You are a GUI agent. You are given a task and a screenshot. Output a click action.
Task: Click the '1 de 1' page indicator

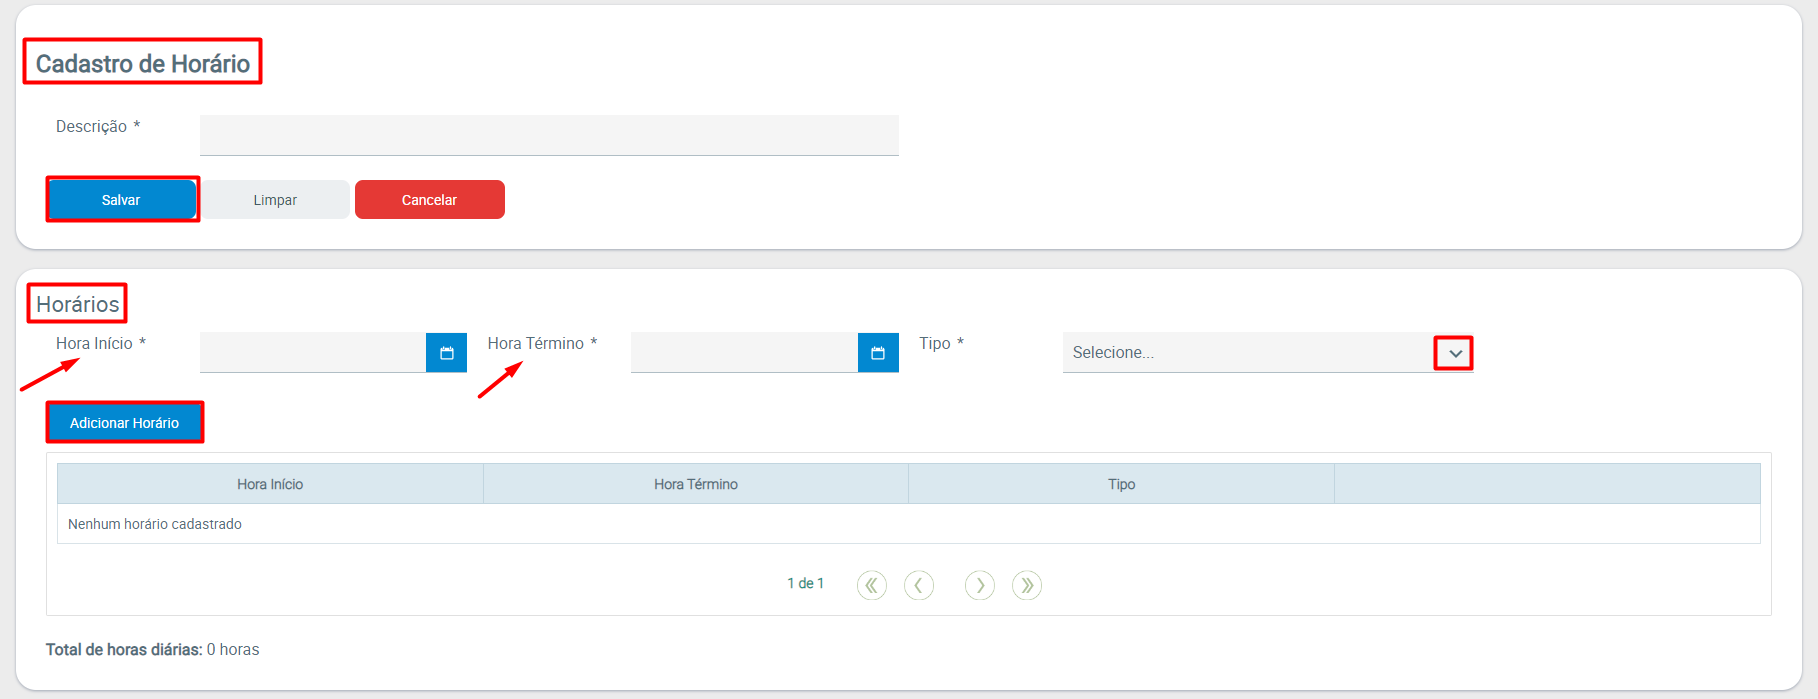[805, 583]
